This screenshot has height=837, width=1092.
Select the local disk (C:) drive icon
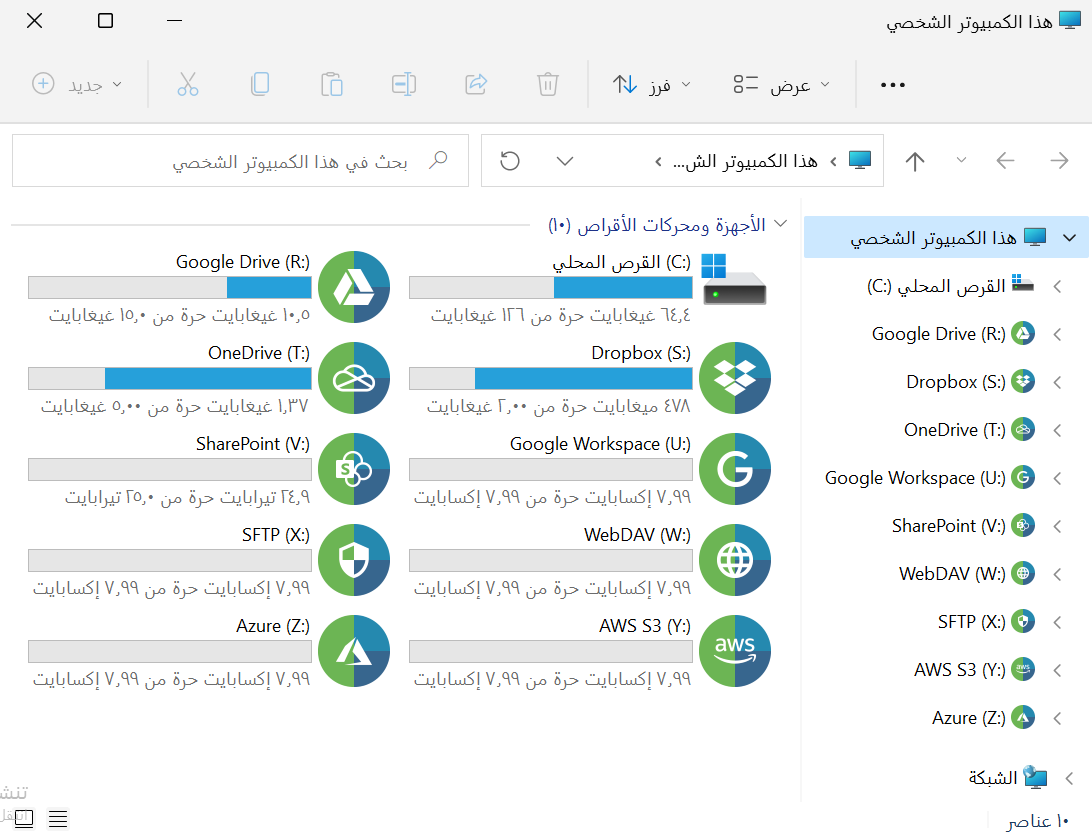click(734, 280)
